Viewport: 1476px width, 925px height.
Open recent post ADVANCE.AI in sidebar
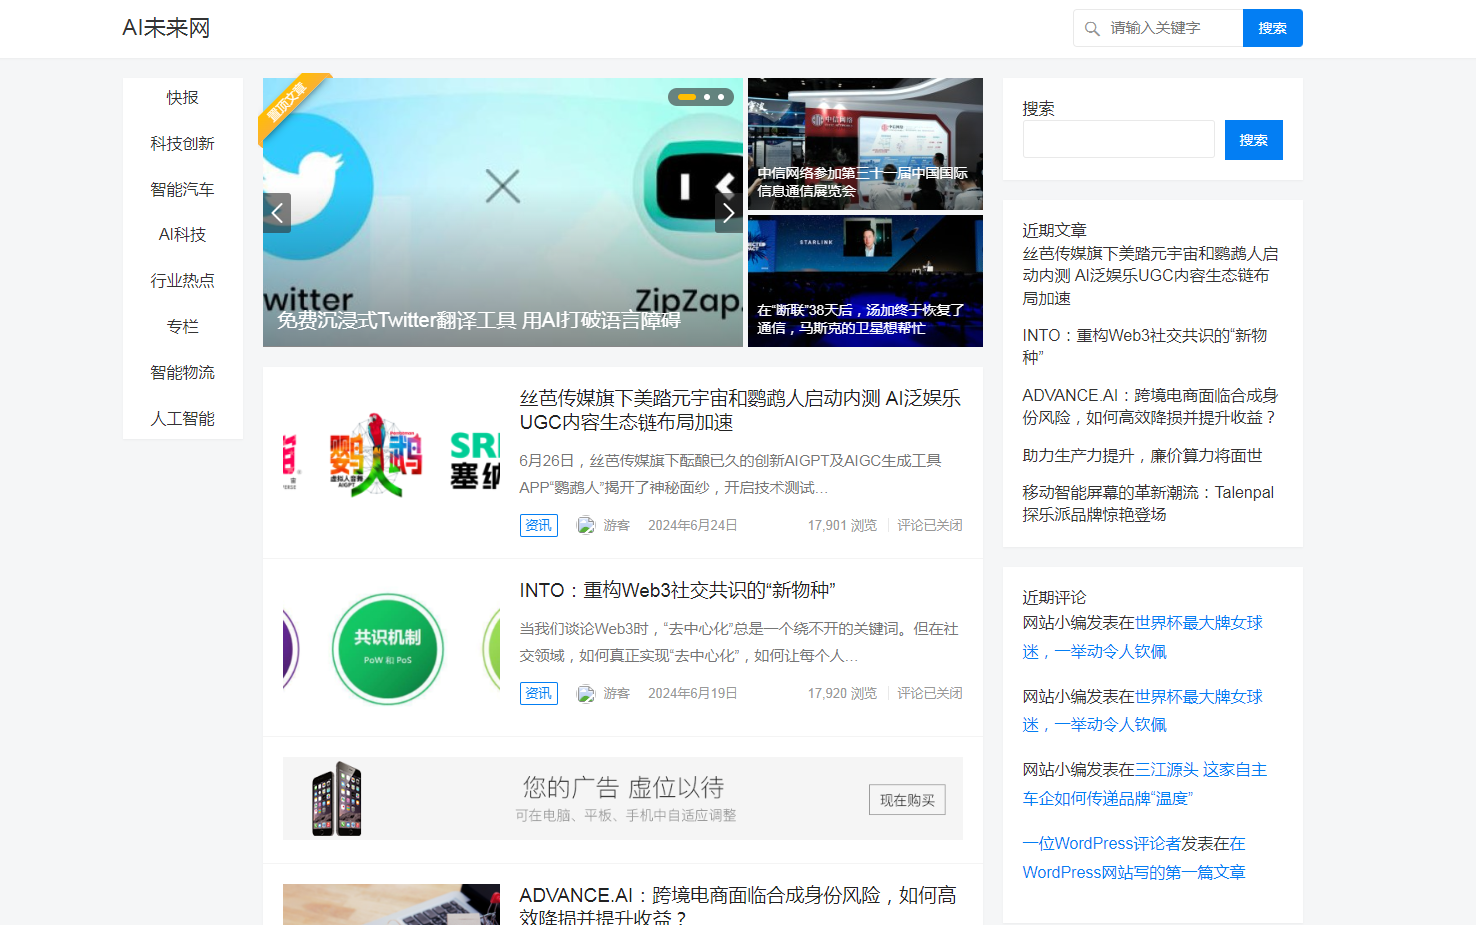tap(1150, 407)
